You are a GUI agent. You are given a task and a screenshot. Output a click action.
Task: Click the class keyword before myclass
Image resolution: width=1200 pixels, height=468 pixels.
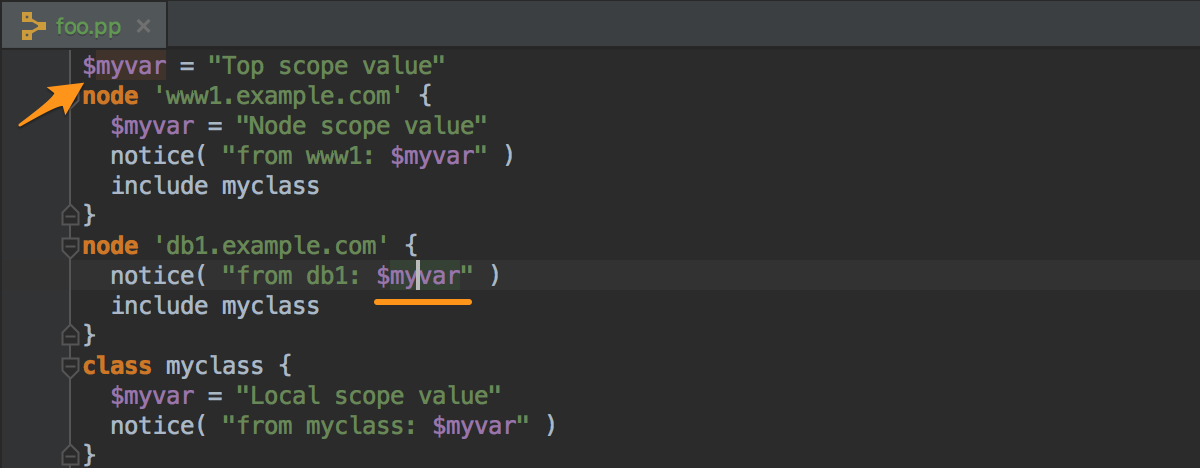pyautogui.click(x=117, y=365)
